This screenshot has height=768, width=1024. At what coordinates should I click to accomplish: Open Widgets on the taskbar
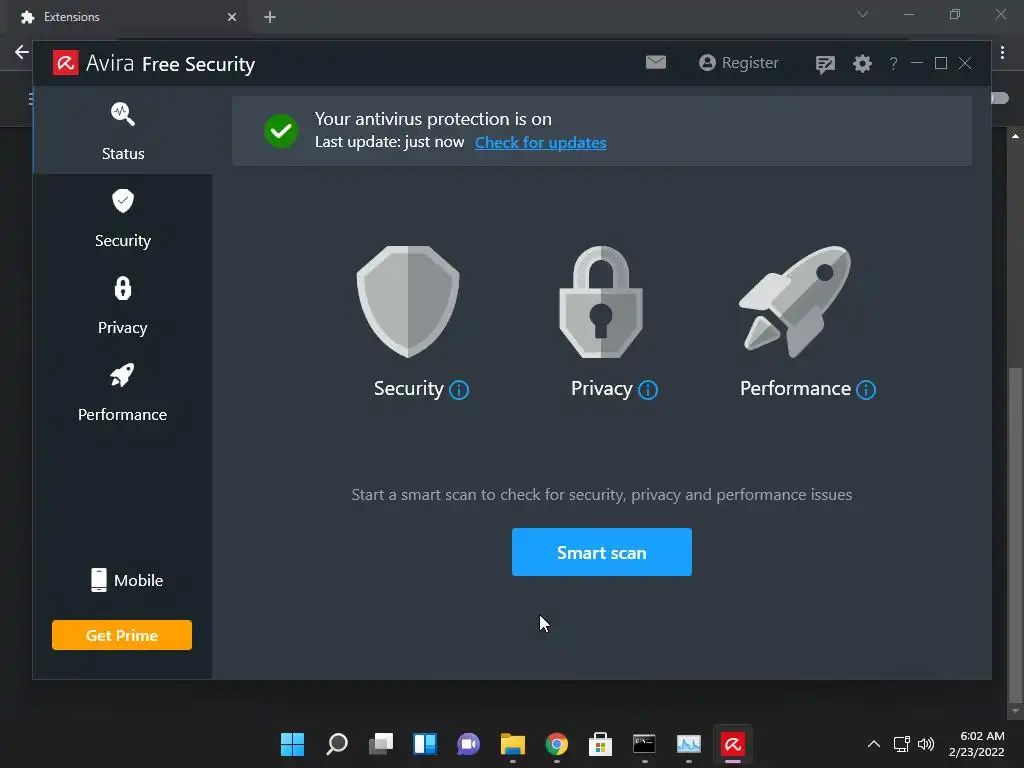click(424, 744)
